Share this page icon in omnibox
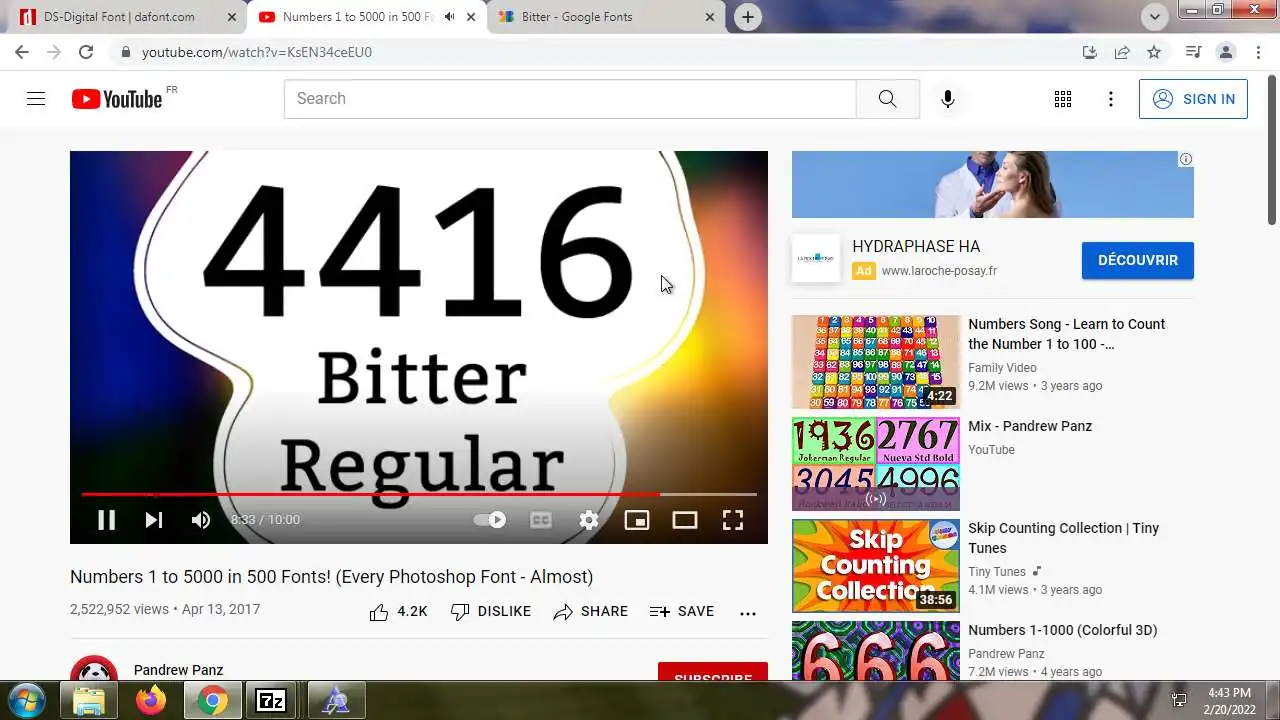This screenshot has height=720, width=1280. coord(1122,52)
